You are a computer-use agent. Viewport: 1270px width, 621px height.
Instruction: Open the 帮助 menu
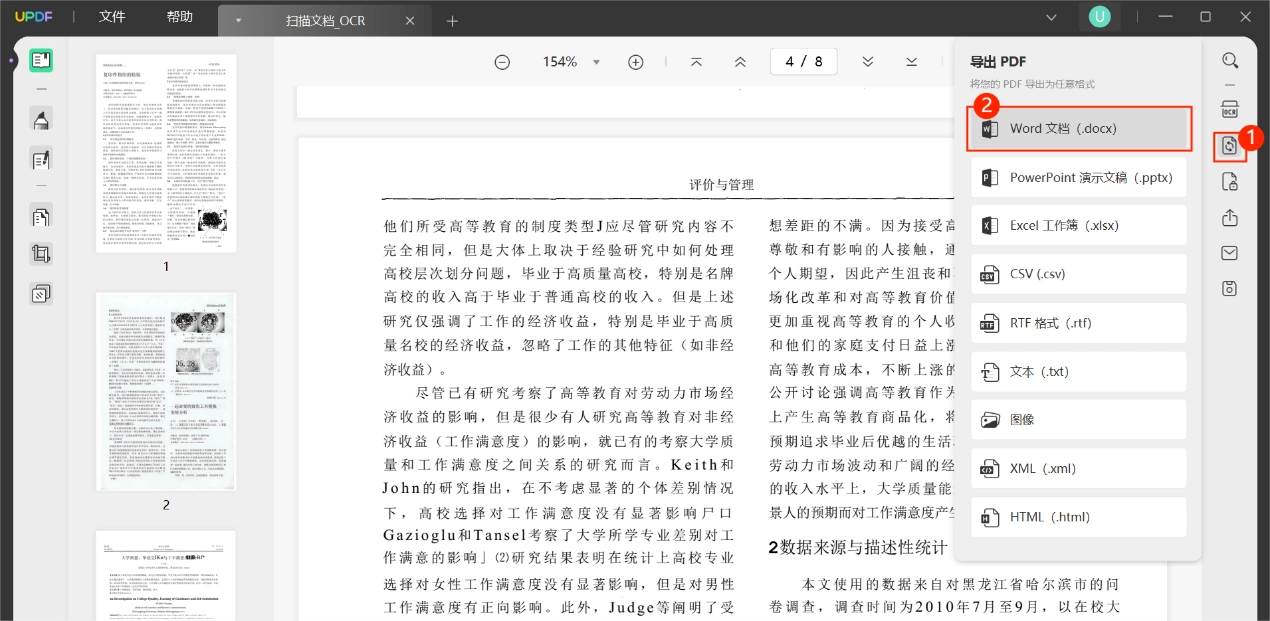(x=180, y=17)
